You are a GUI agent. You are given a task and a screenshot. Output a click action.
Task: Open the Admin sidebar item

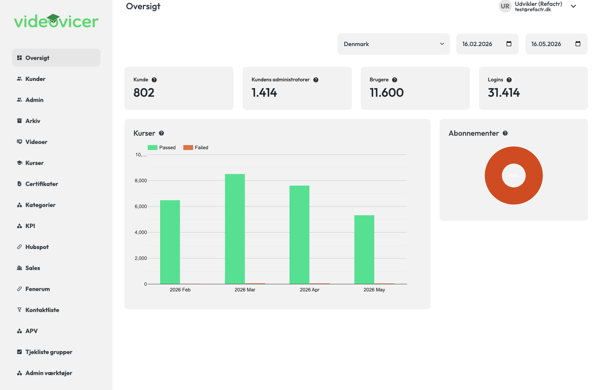[x=56, y=100]
